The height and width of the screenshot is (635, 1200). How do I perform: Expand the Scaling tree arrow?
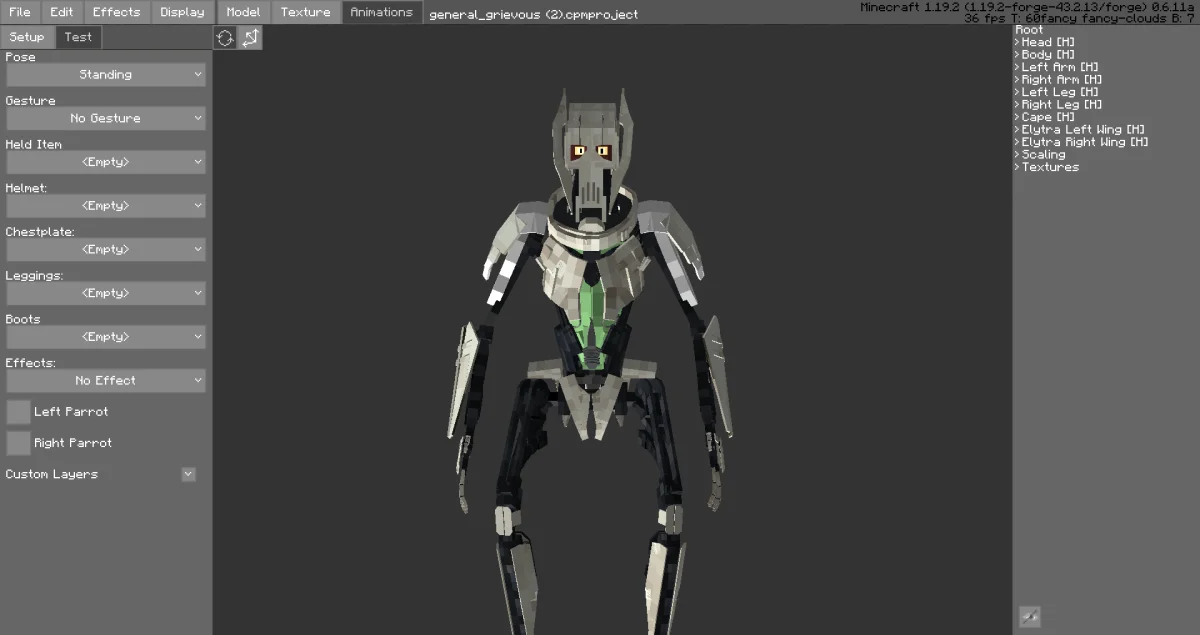[1018, 155]
